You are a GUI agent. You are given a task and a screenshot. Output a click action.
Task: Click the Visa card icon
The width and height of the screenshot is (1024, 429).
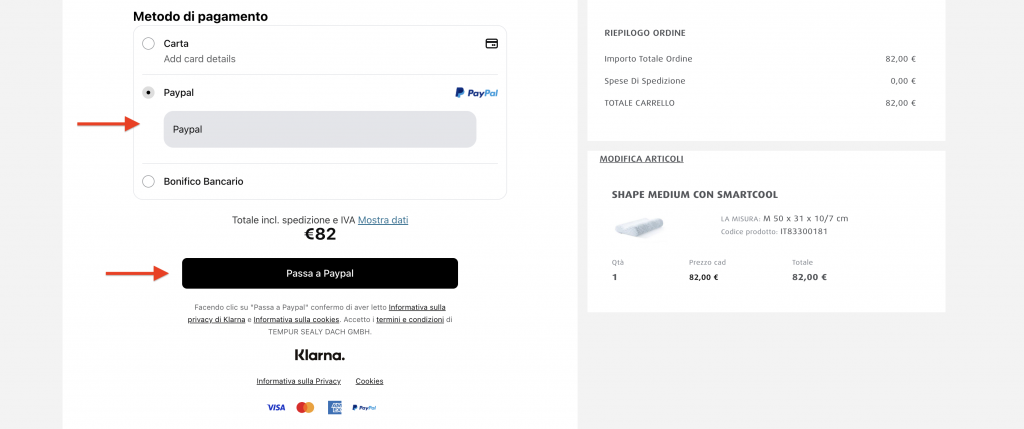pos(276,407)
